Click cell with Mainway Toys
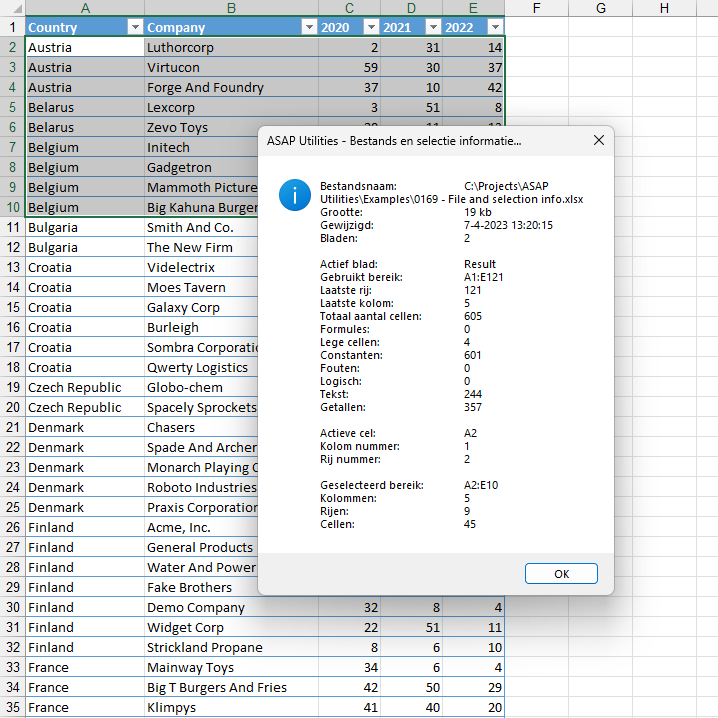The height and width of the screenshot is (718, 718). [x=231, y=667]
